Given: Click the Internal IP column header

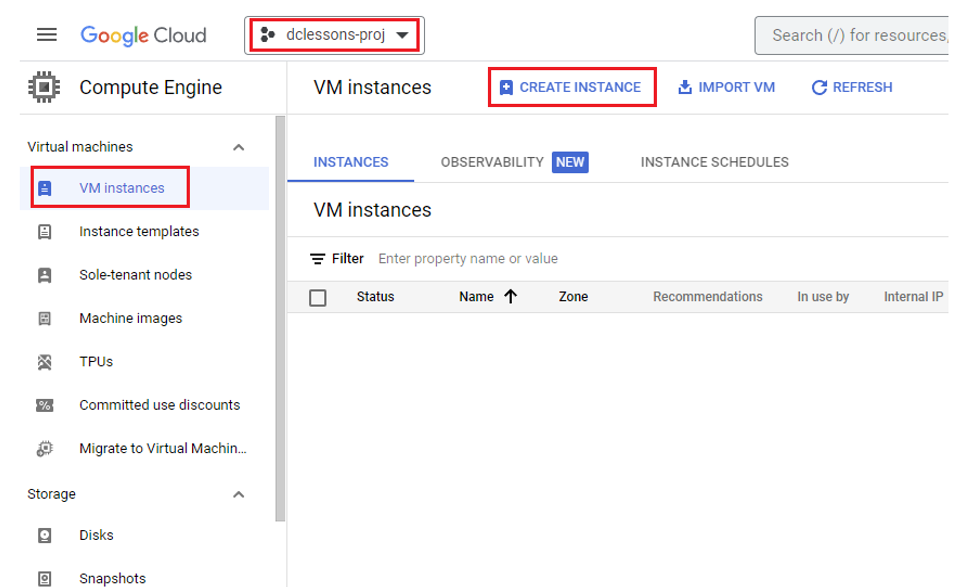Looking at the screenshot, I should click(x=914, y=297).
